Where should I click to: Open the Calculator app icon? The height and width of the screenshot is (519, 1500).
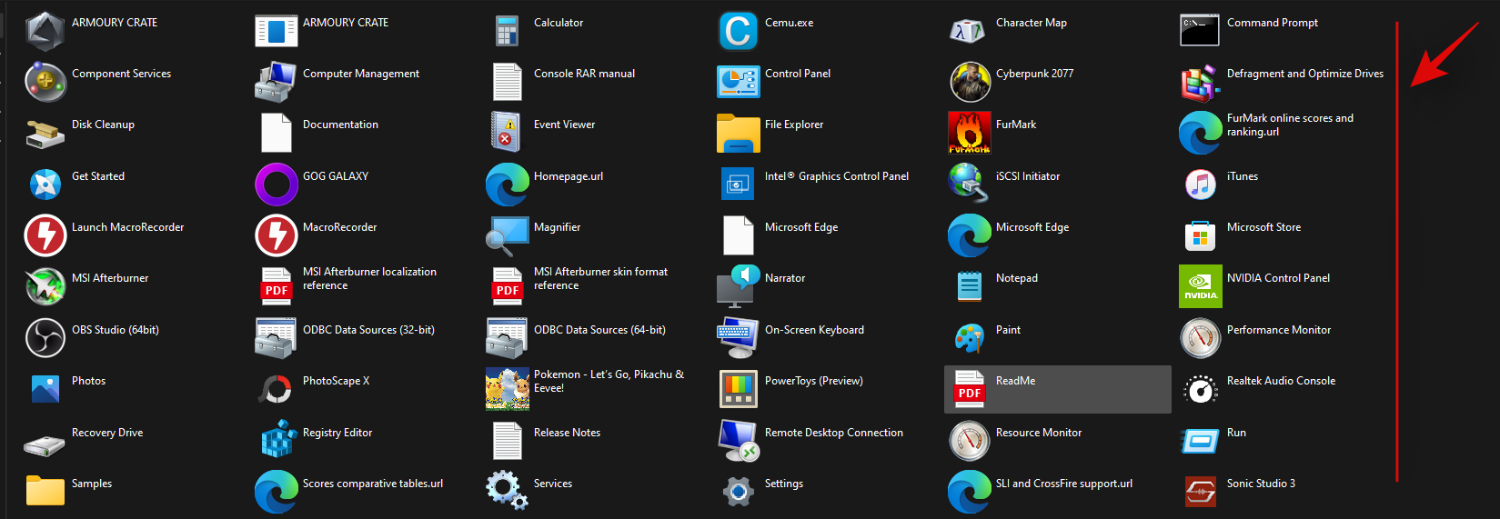click(507, 30)
